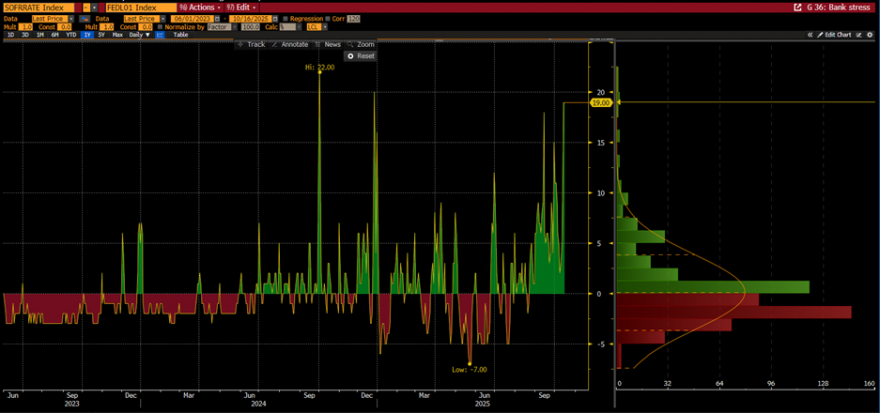
Task: Select the 5Y time range tab
Action: point(101,35)
